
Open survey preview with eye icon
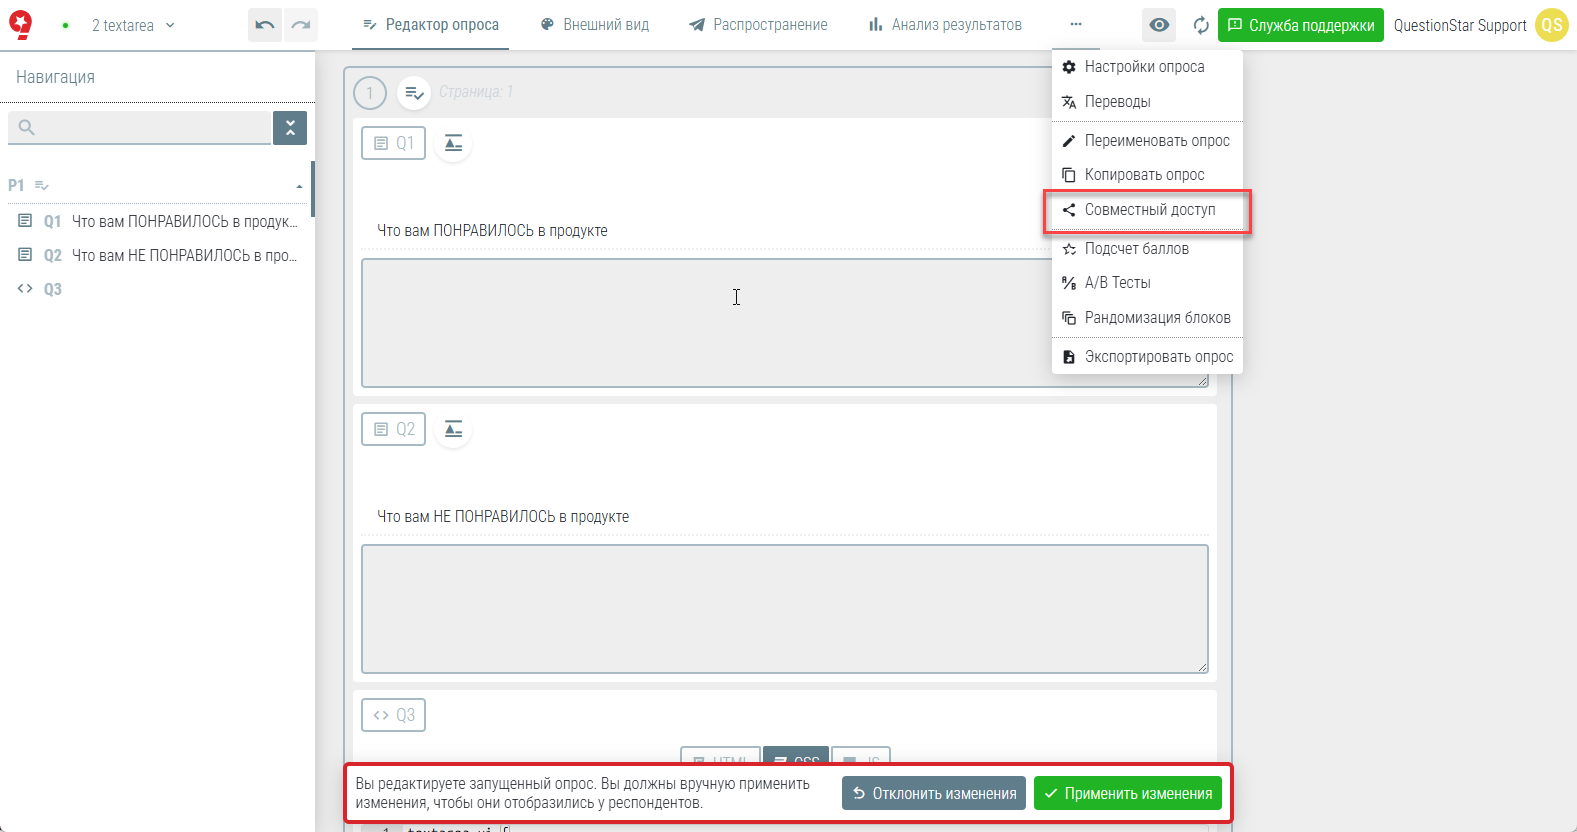[1159, 25]
